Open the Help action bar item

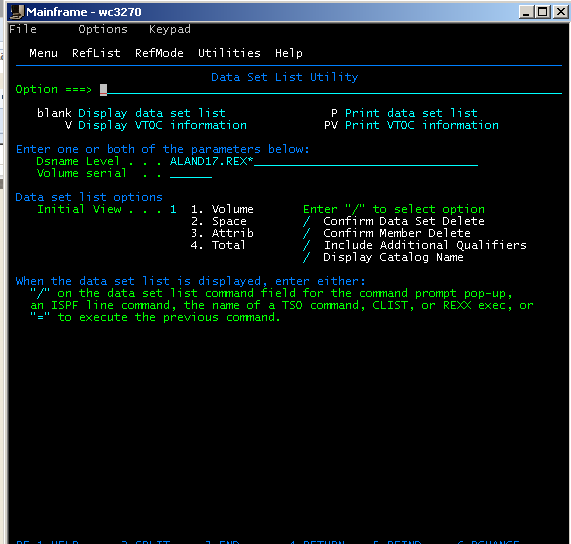[x=289, y=54]
